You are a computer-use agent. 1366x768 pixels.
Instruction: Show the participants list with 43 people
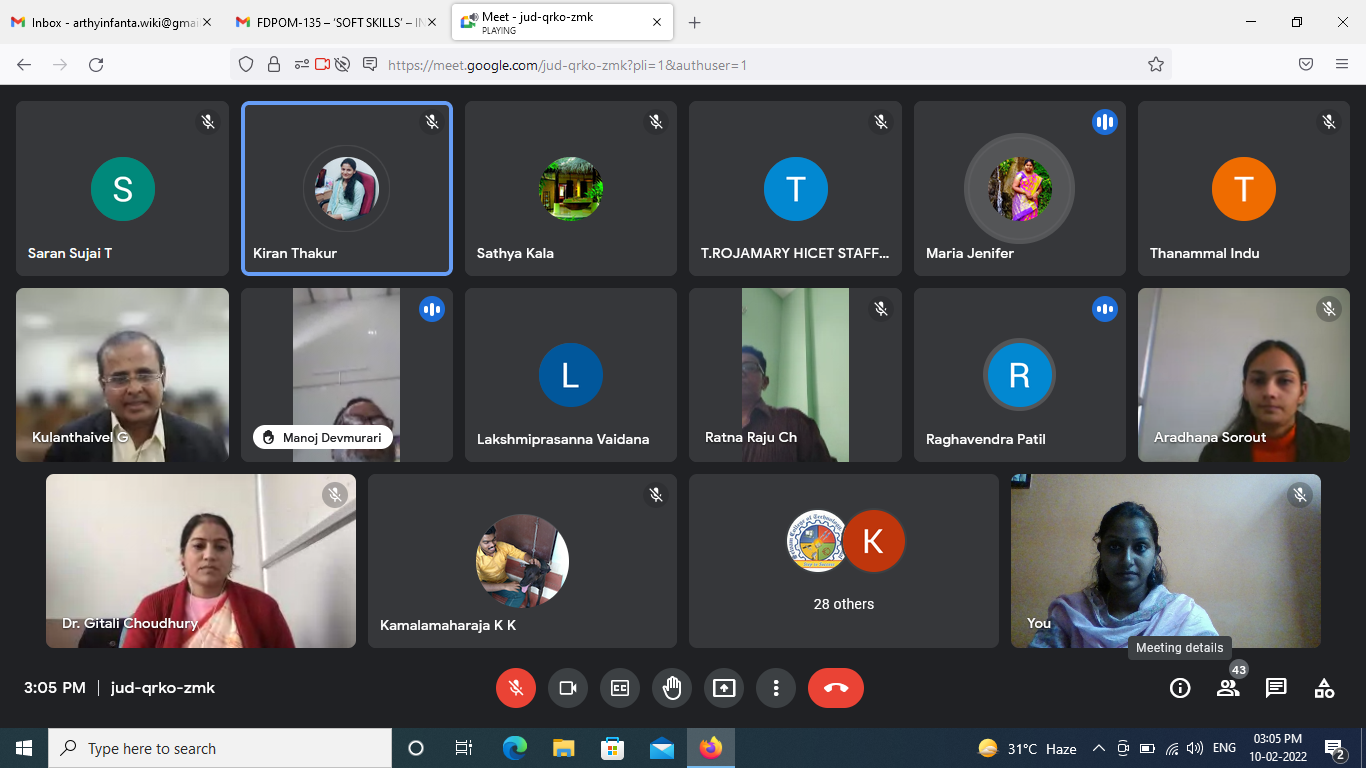click(1228, 688)
